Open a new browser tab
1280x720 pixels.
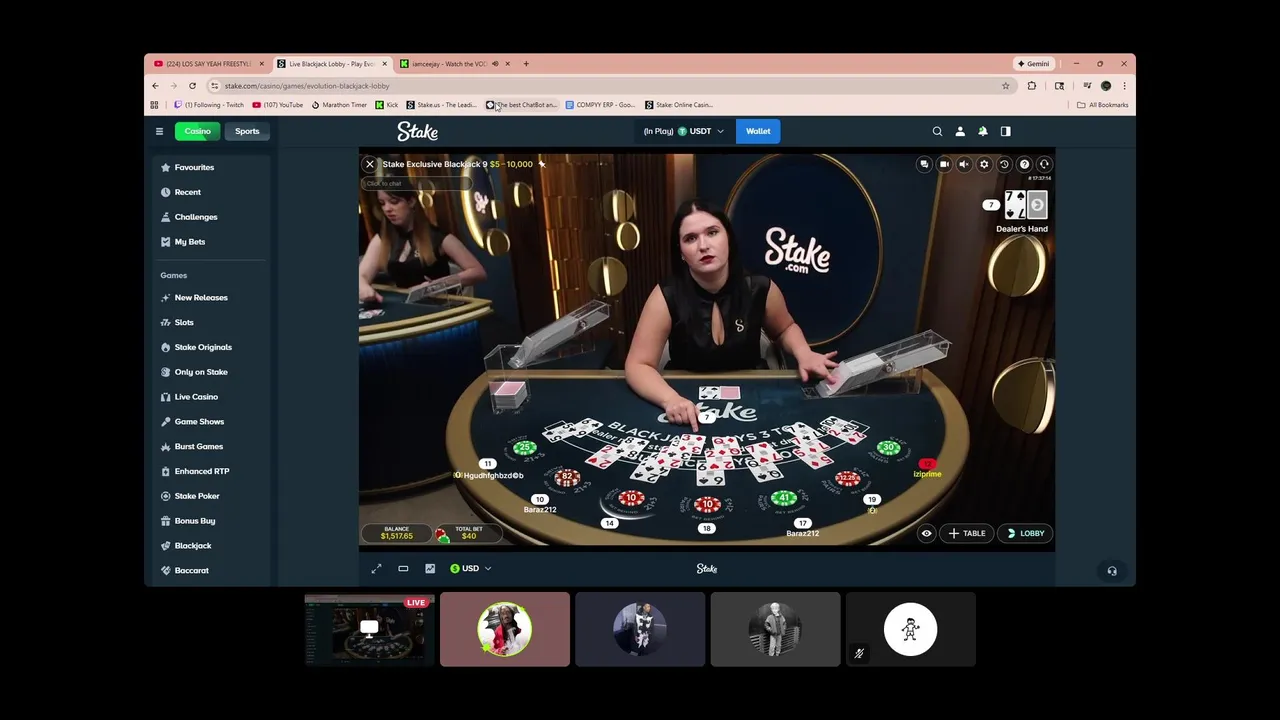tap(527, 64)
